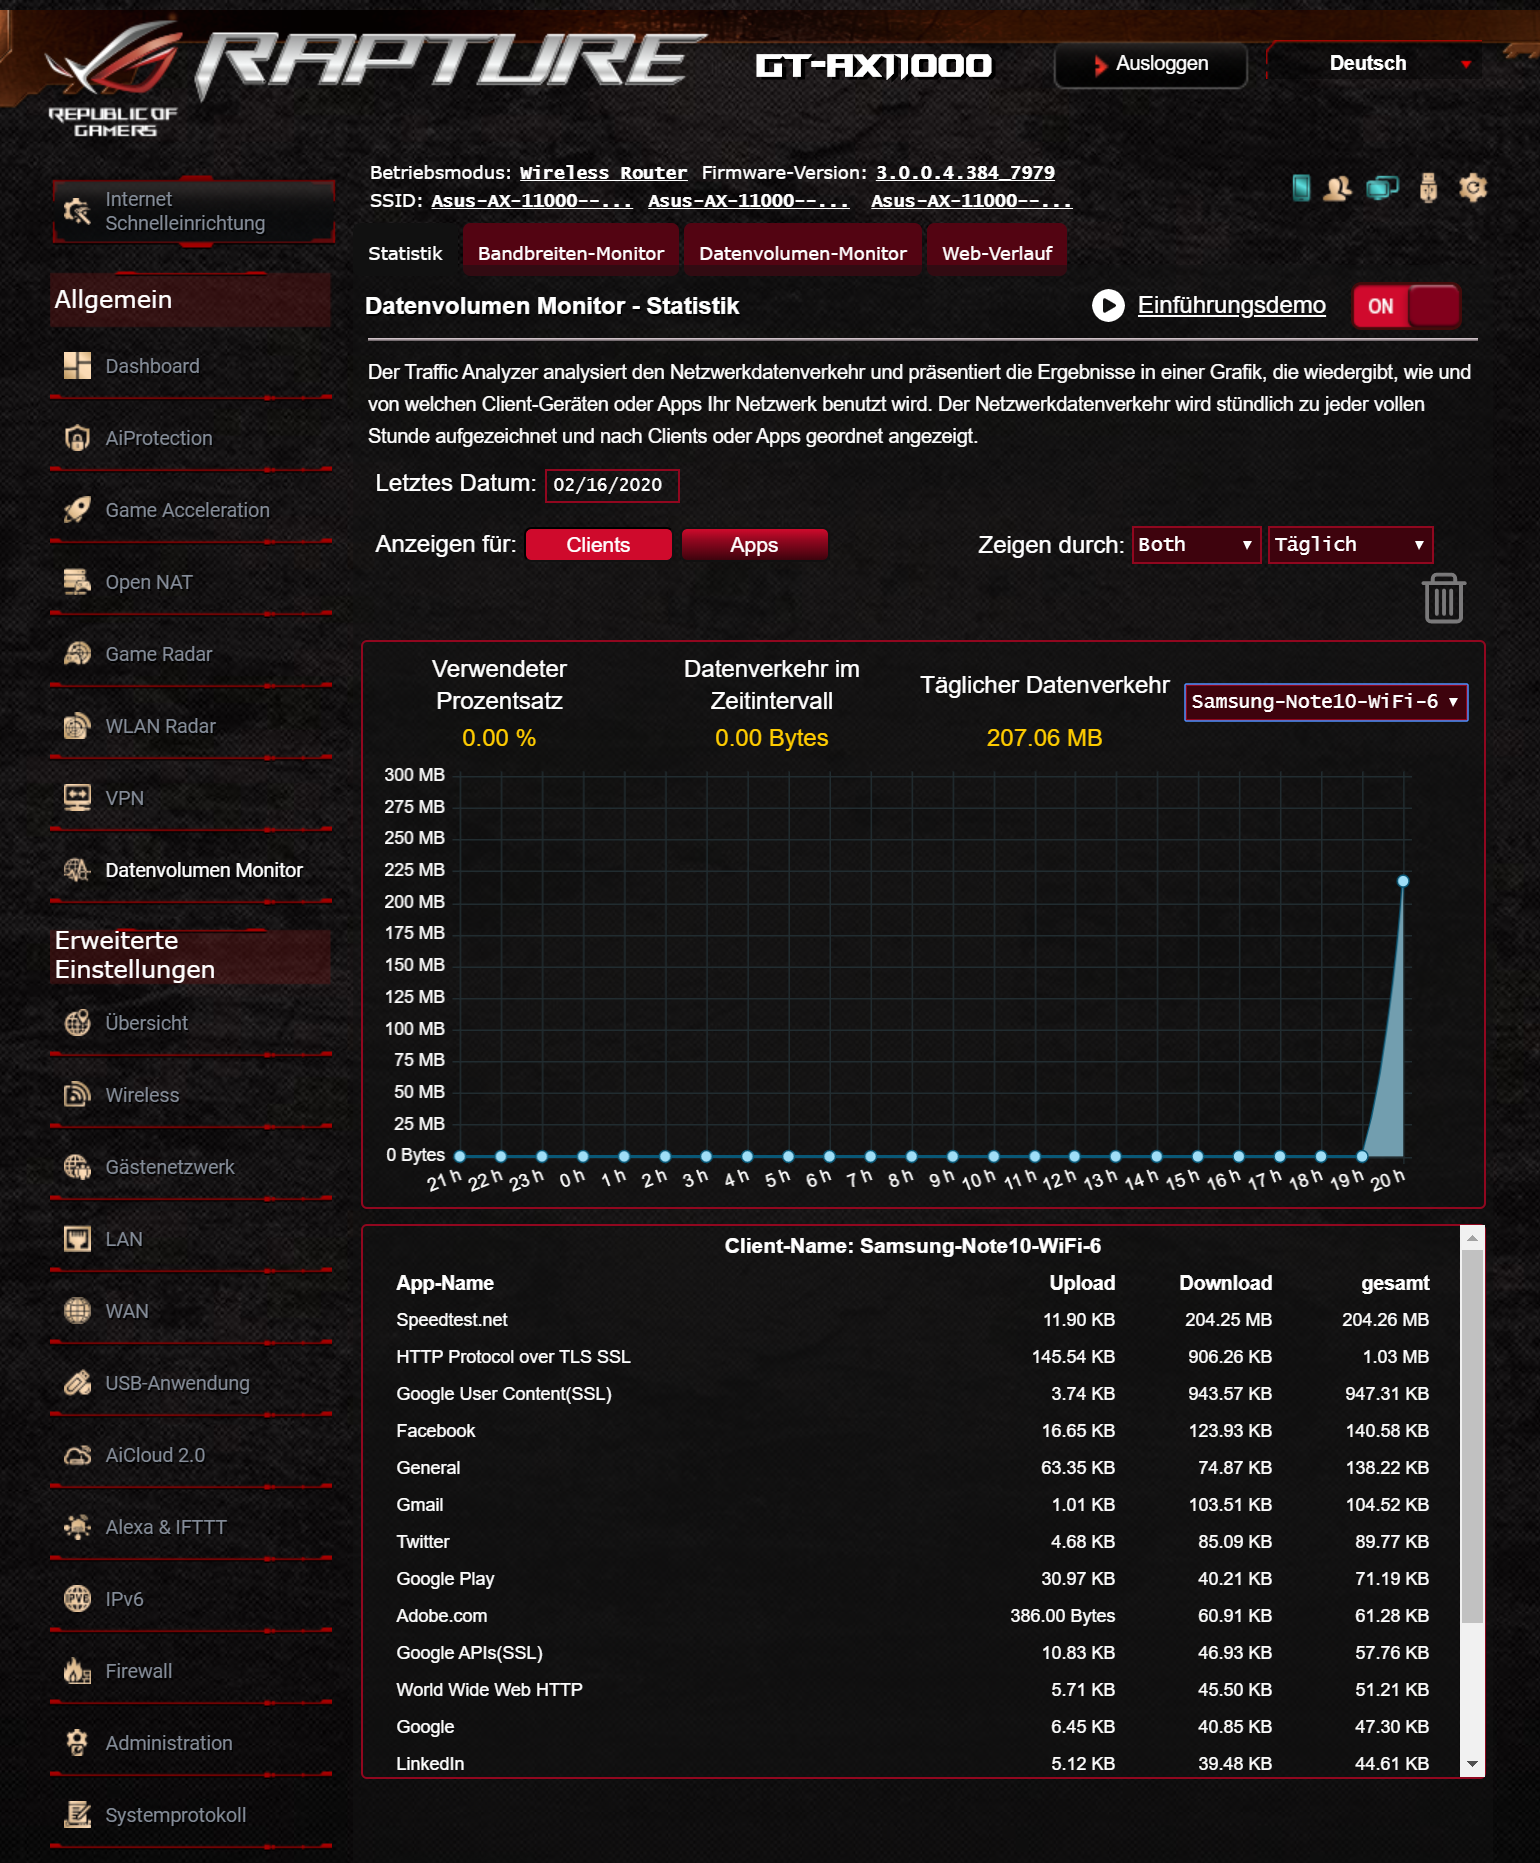Show statistics for Clients

pos(598,545)
